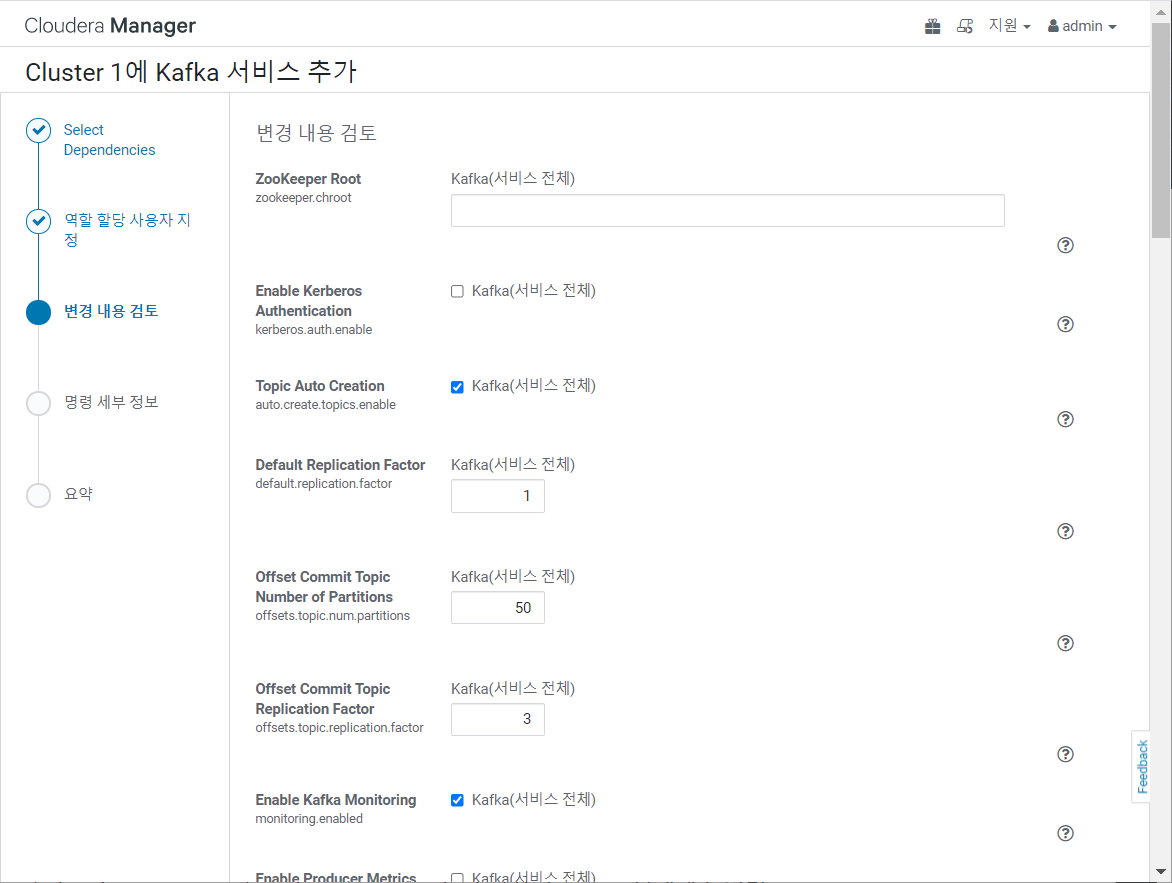This screenshot has height=883, width=1172.
Task: Open the admin user dropdown
Action: pos(1082,26)
